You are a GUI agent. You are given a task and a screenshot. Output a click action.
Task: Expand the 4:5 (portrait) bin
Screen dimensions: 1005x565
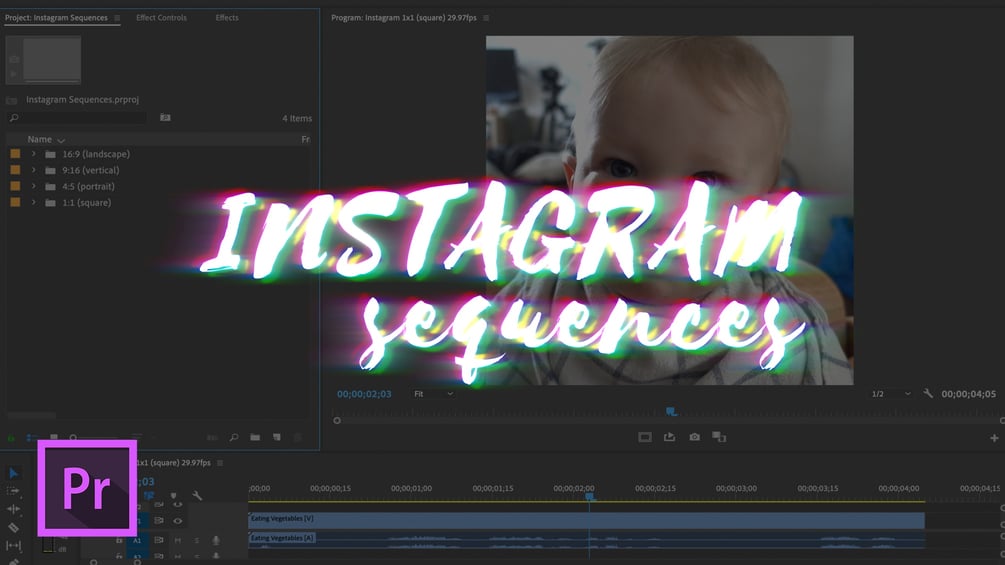[34, 186]
